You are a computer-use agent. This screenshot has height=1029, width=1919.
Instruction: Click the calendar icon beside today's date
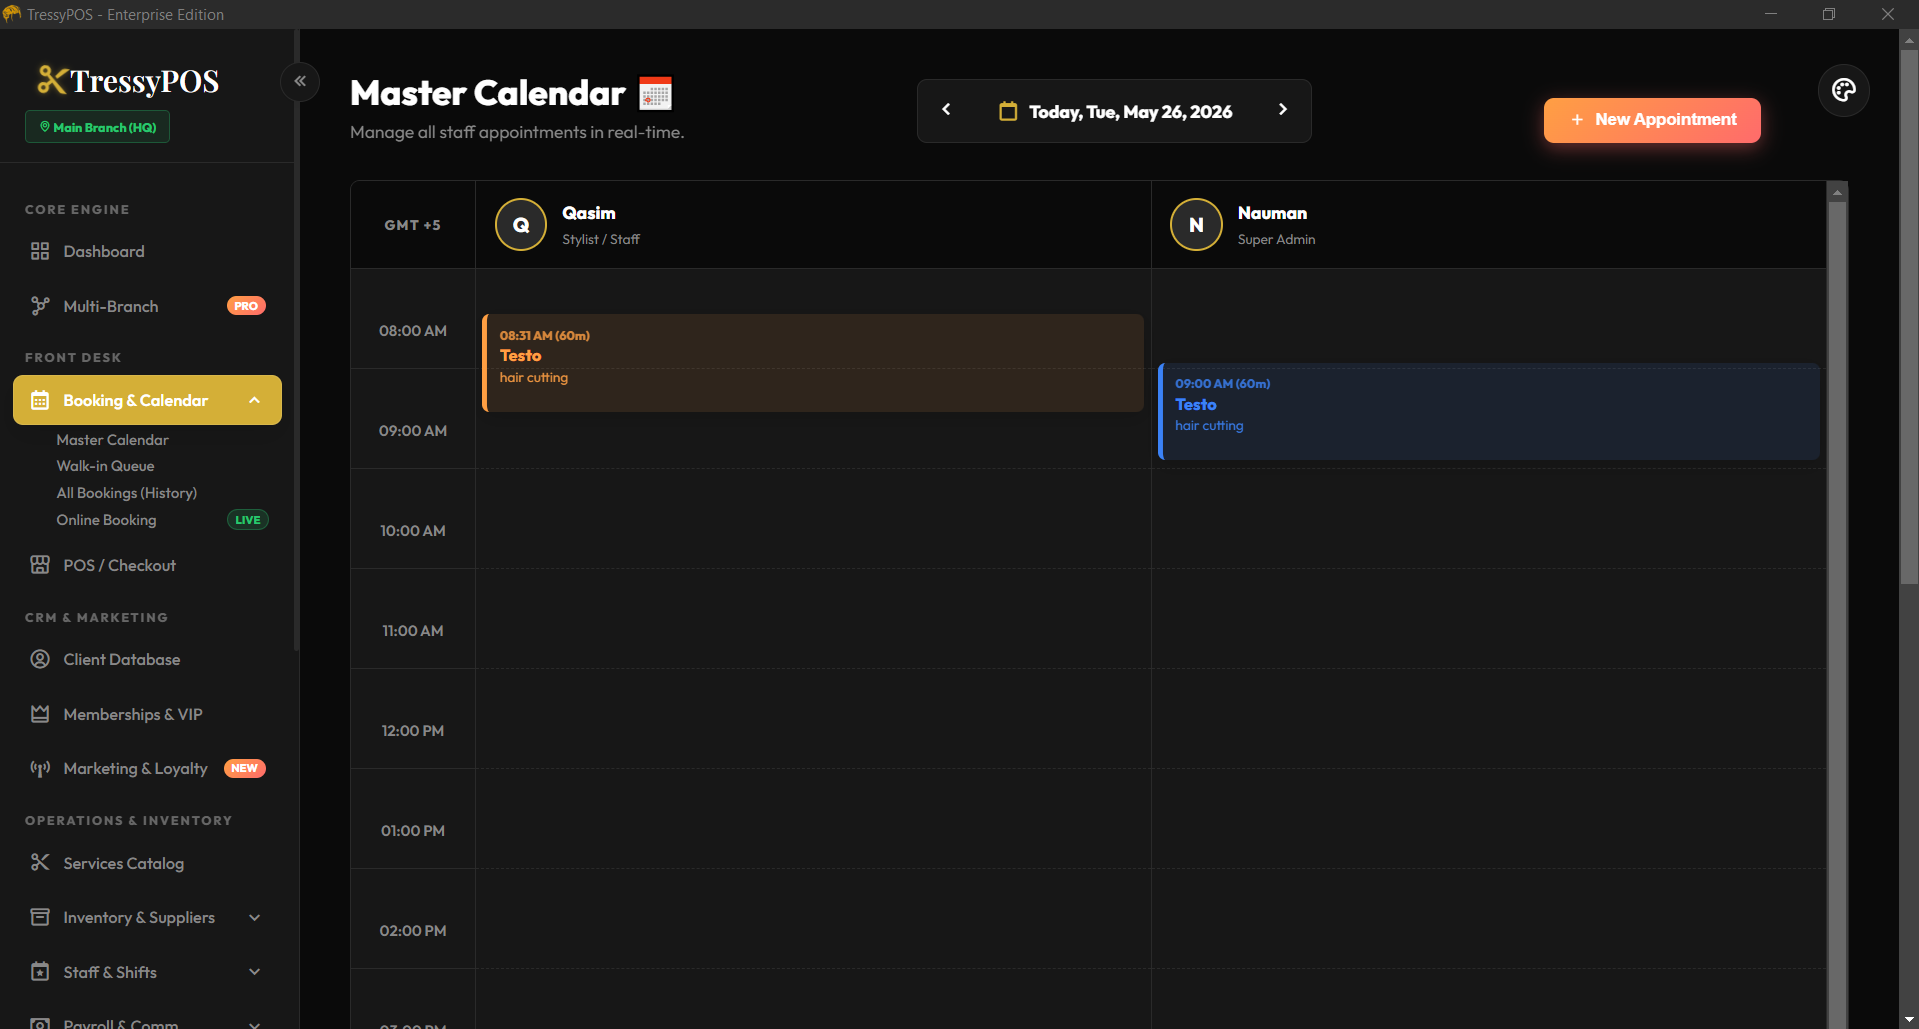[x=1008, y=111]
